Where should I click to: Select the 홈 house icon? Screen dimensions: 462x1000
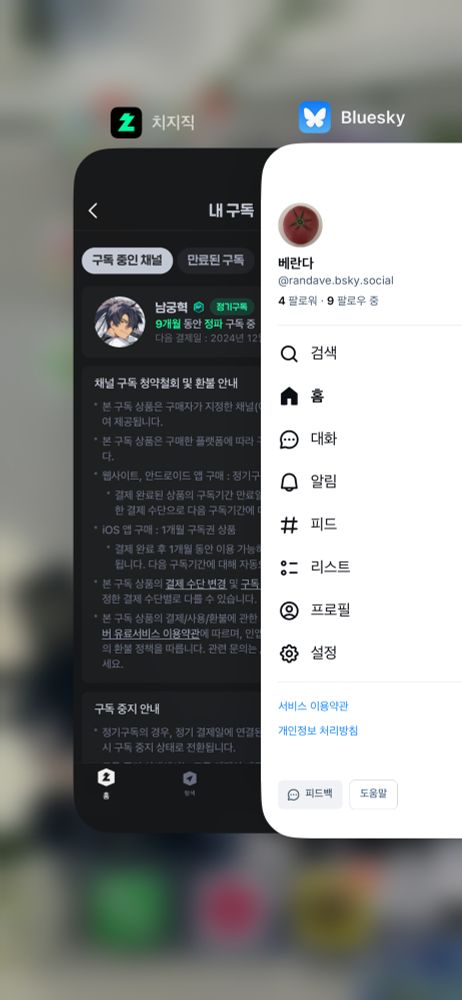289,397
